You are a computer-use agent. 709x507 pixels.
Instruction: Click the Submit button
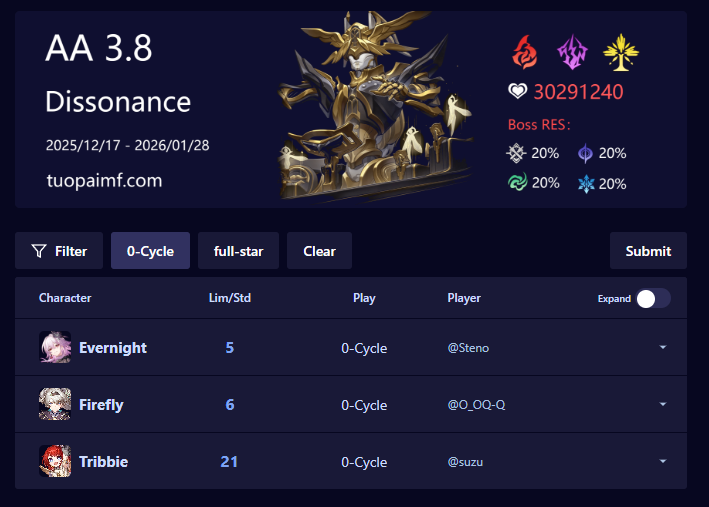click(x=648, y=251)
